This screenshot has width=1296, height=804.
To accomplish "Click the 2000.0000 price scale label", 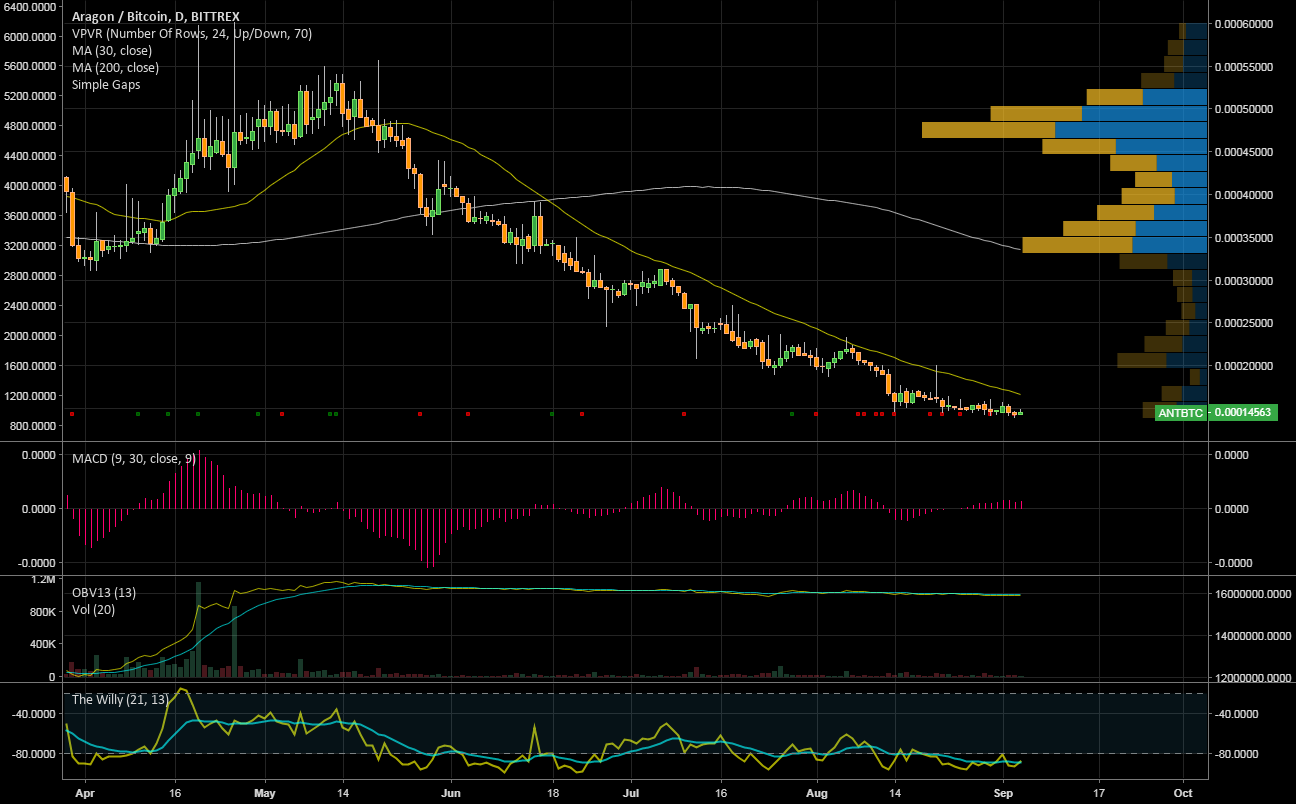I will click(x=28, y=336).
